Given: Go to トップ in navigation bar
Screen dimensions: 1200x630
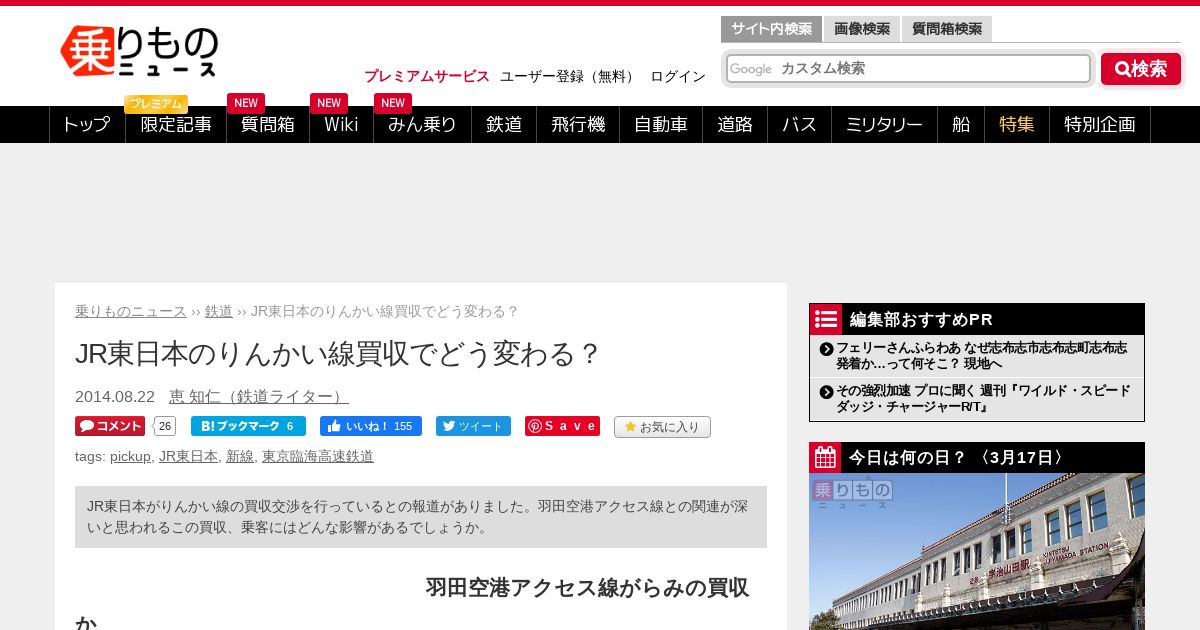Looking at the screenshot, I should 87,124.
